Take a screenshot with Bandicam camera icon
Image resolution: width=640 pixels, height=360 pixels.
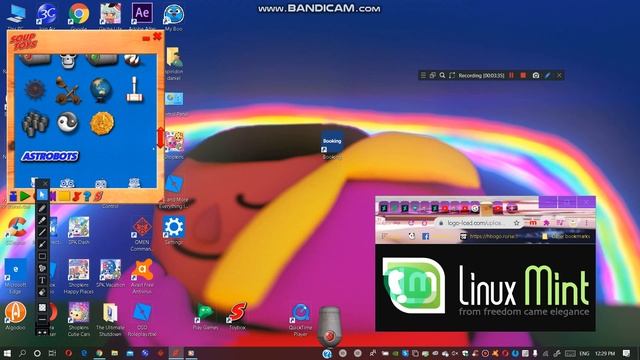(x=536, y=75)
